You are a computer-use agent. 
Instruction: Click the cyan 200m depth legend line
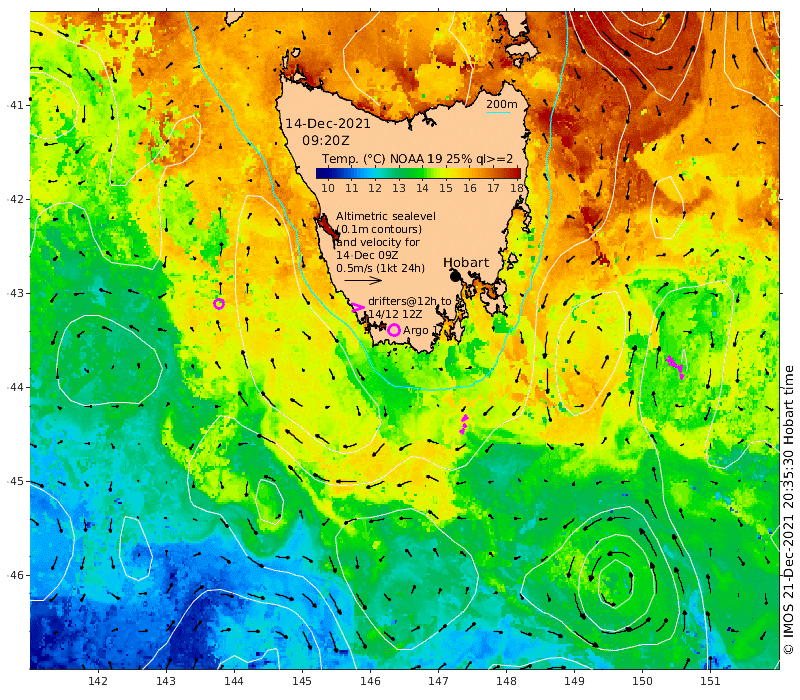pos(498,113)
